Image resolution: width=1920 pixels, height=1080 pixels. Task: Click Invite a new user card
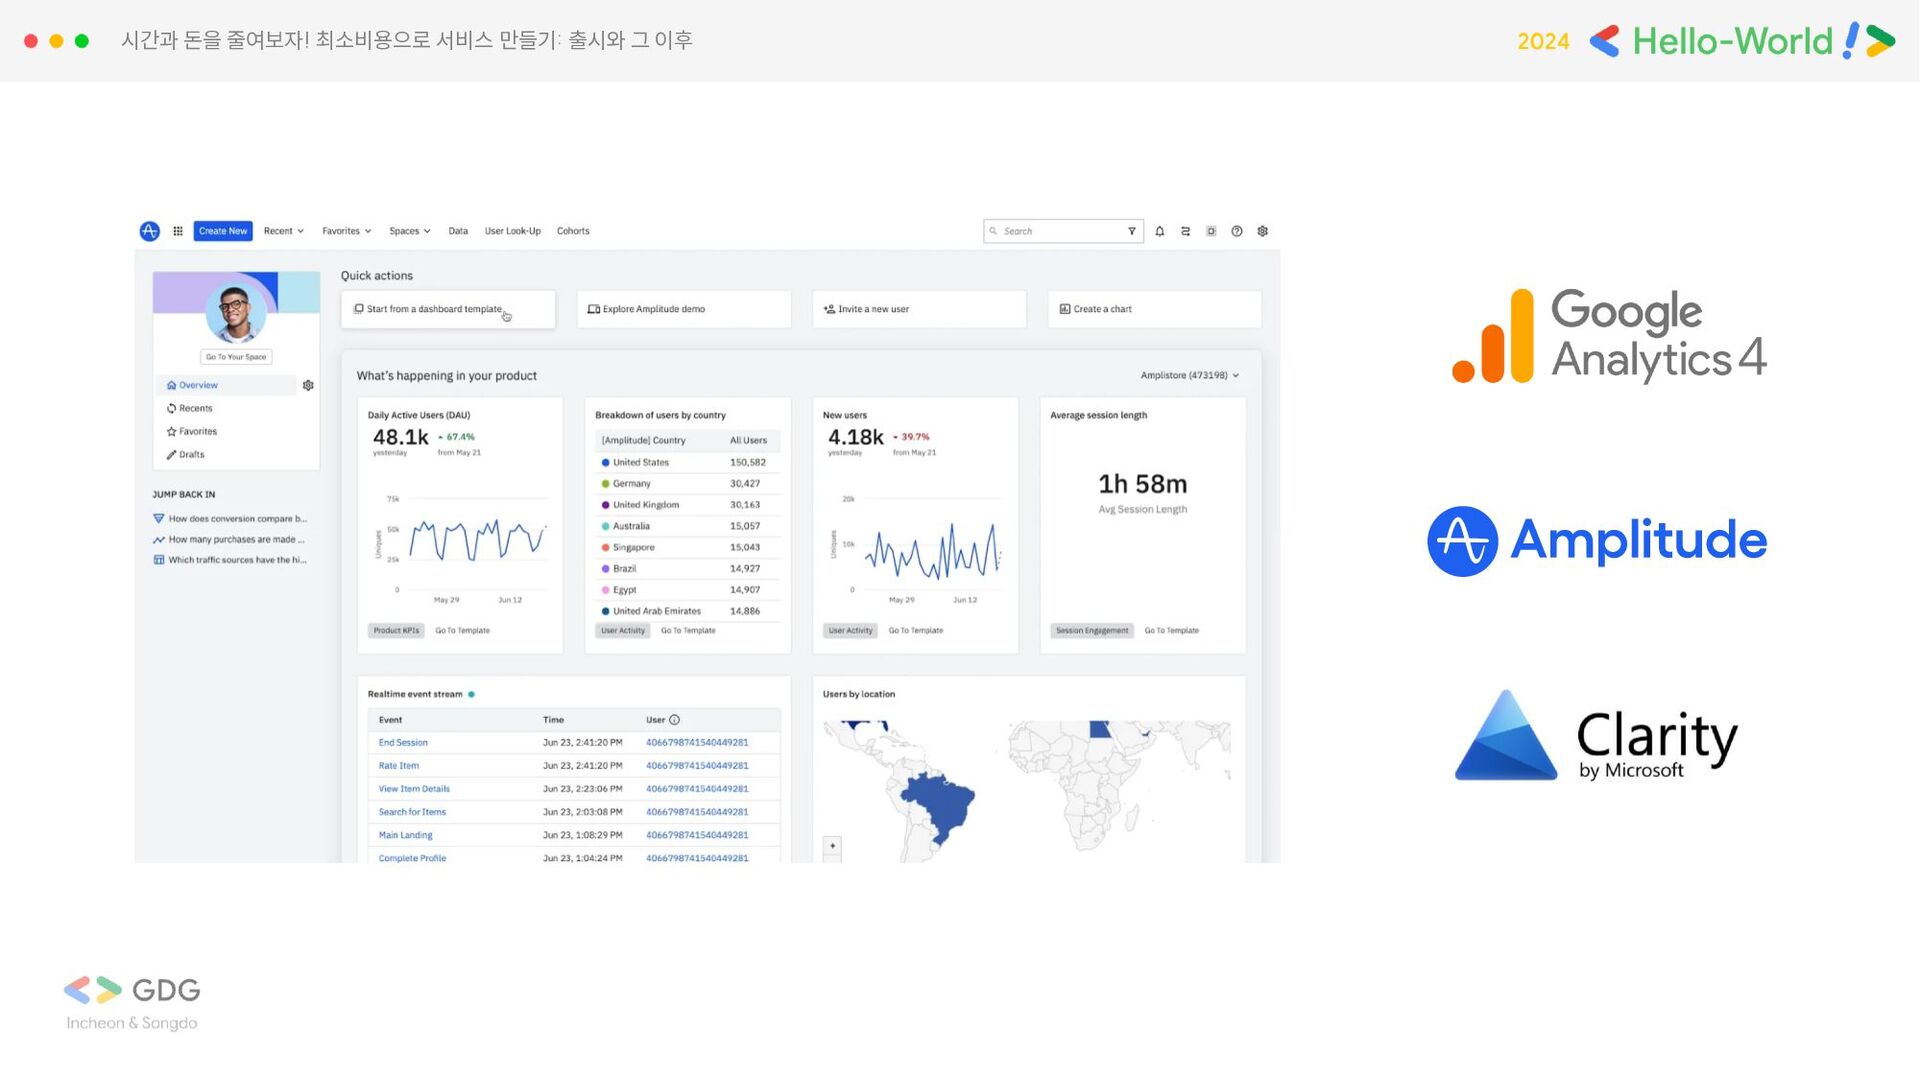(x=919, y=309)
